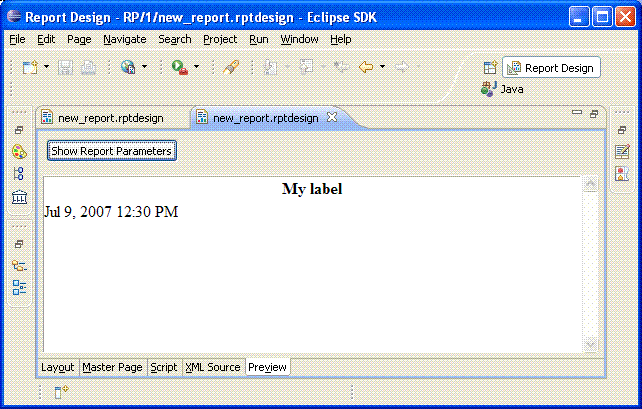Minimize the editor area
This screenshot has width=642, height=409.
[577, 112]
